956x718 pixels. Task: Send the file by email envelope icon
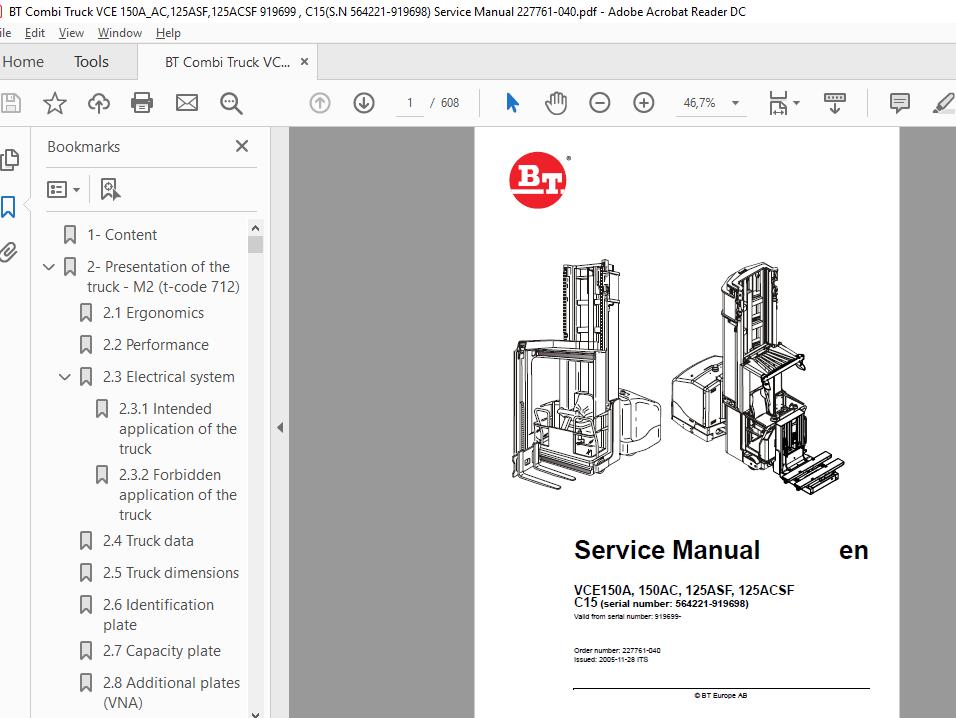pos(187,103)
